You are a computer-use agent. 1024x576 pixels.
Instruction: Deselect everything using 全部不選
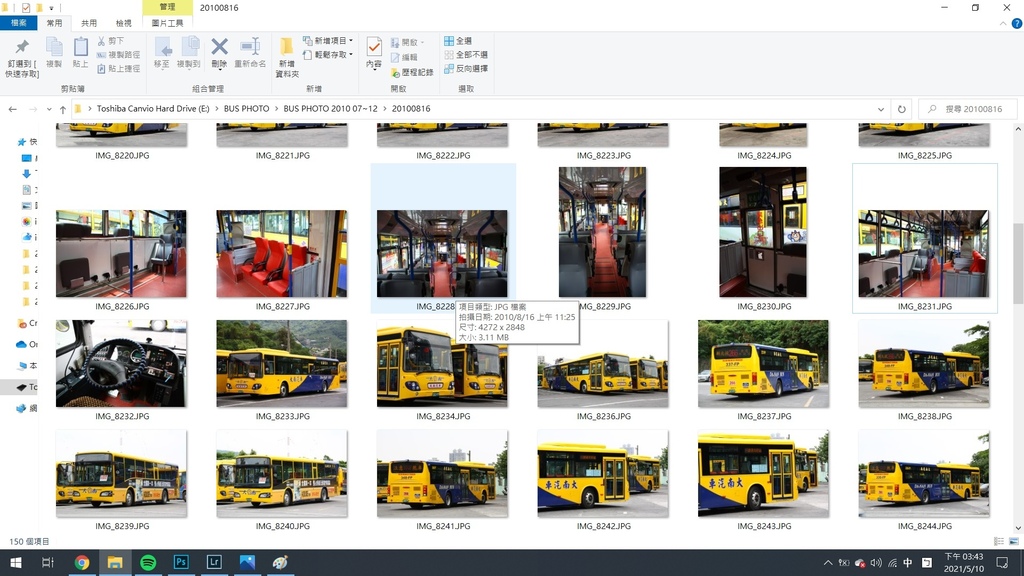point(465,55)
